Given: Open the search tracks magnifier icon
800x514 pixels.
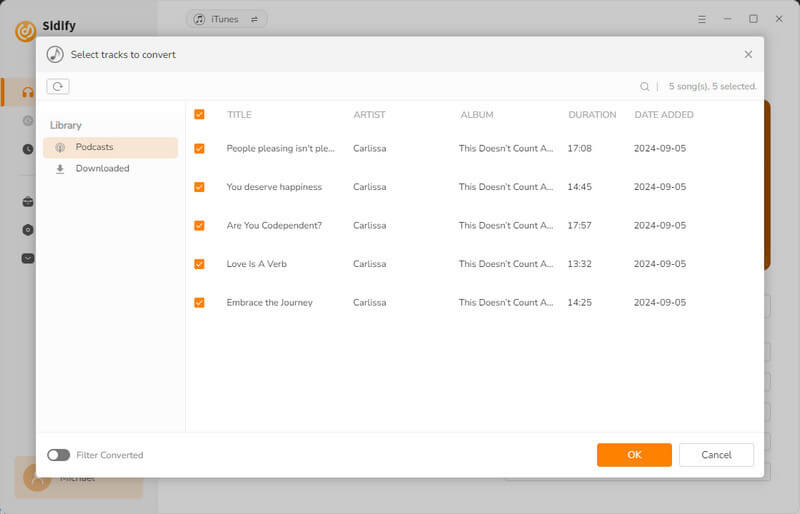Looking at the screenshot, I should point(644,87).
